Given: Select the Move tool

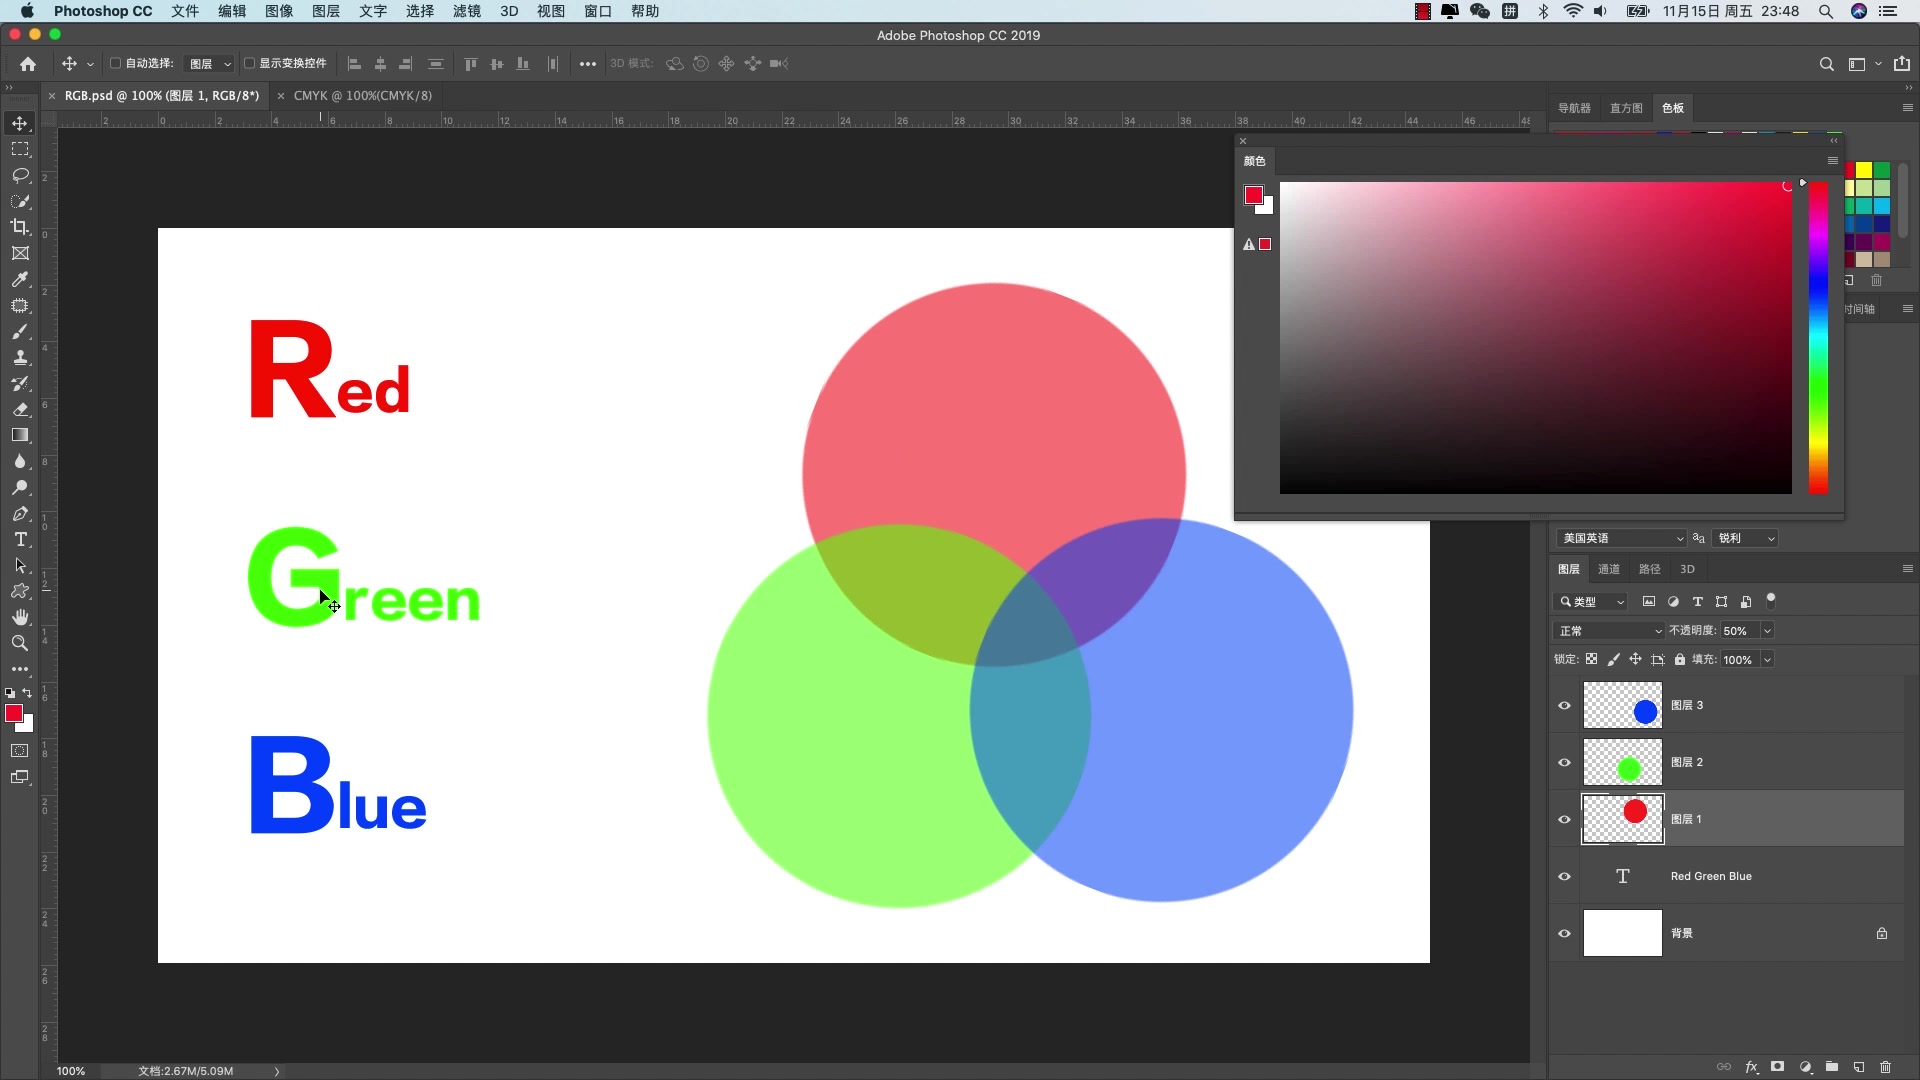Looking at the screenshot, I should (20, 123).
